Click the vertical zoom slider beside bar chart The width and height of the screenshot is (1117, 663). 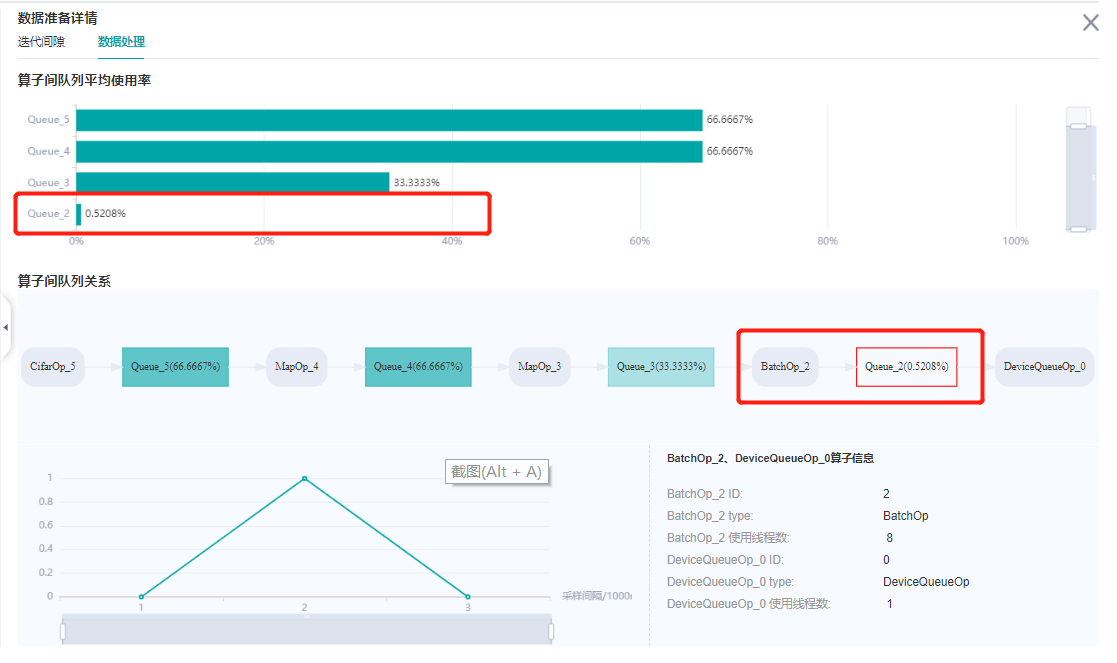pos(1078,176)
